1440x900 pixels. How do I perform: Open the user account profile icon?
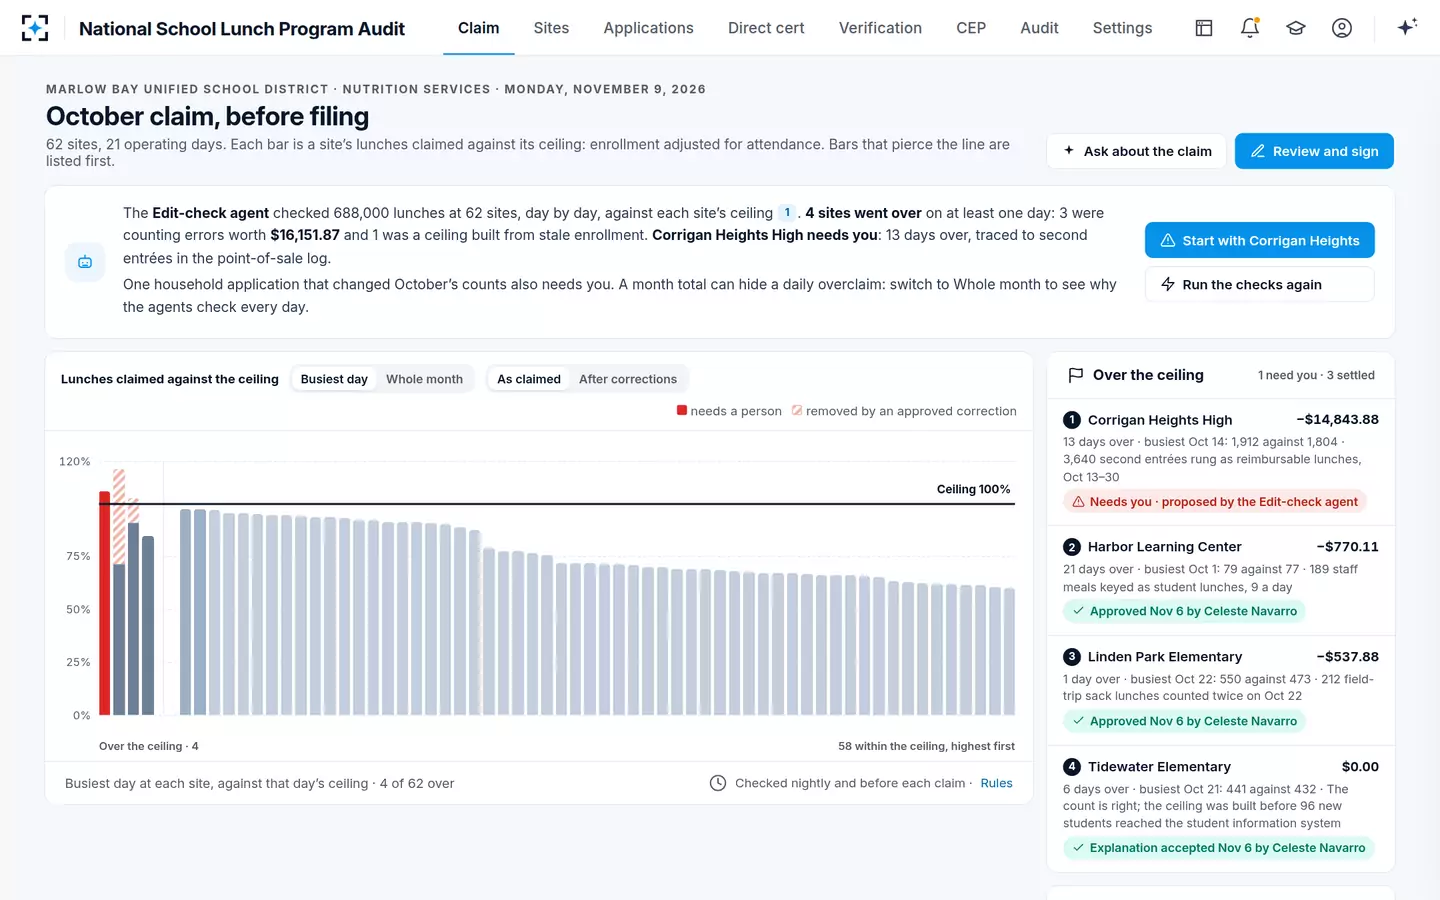1342,28
